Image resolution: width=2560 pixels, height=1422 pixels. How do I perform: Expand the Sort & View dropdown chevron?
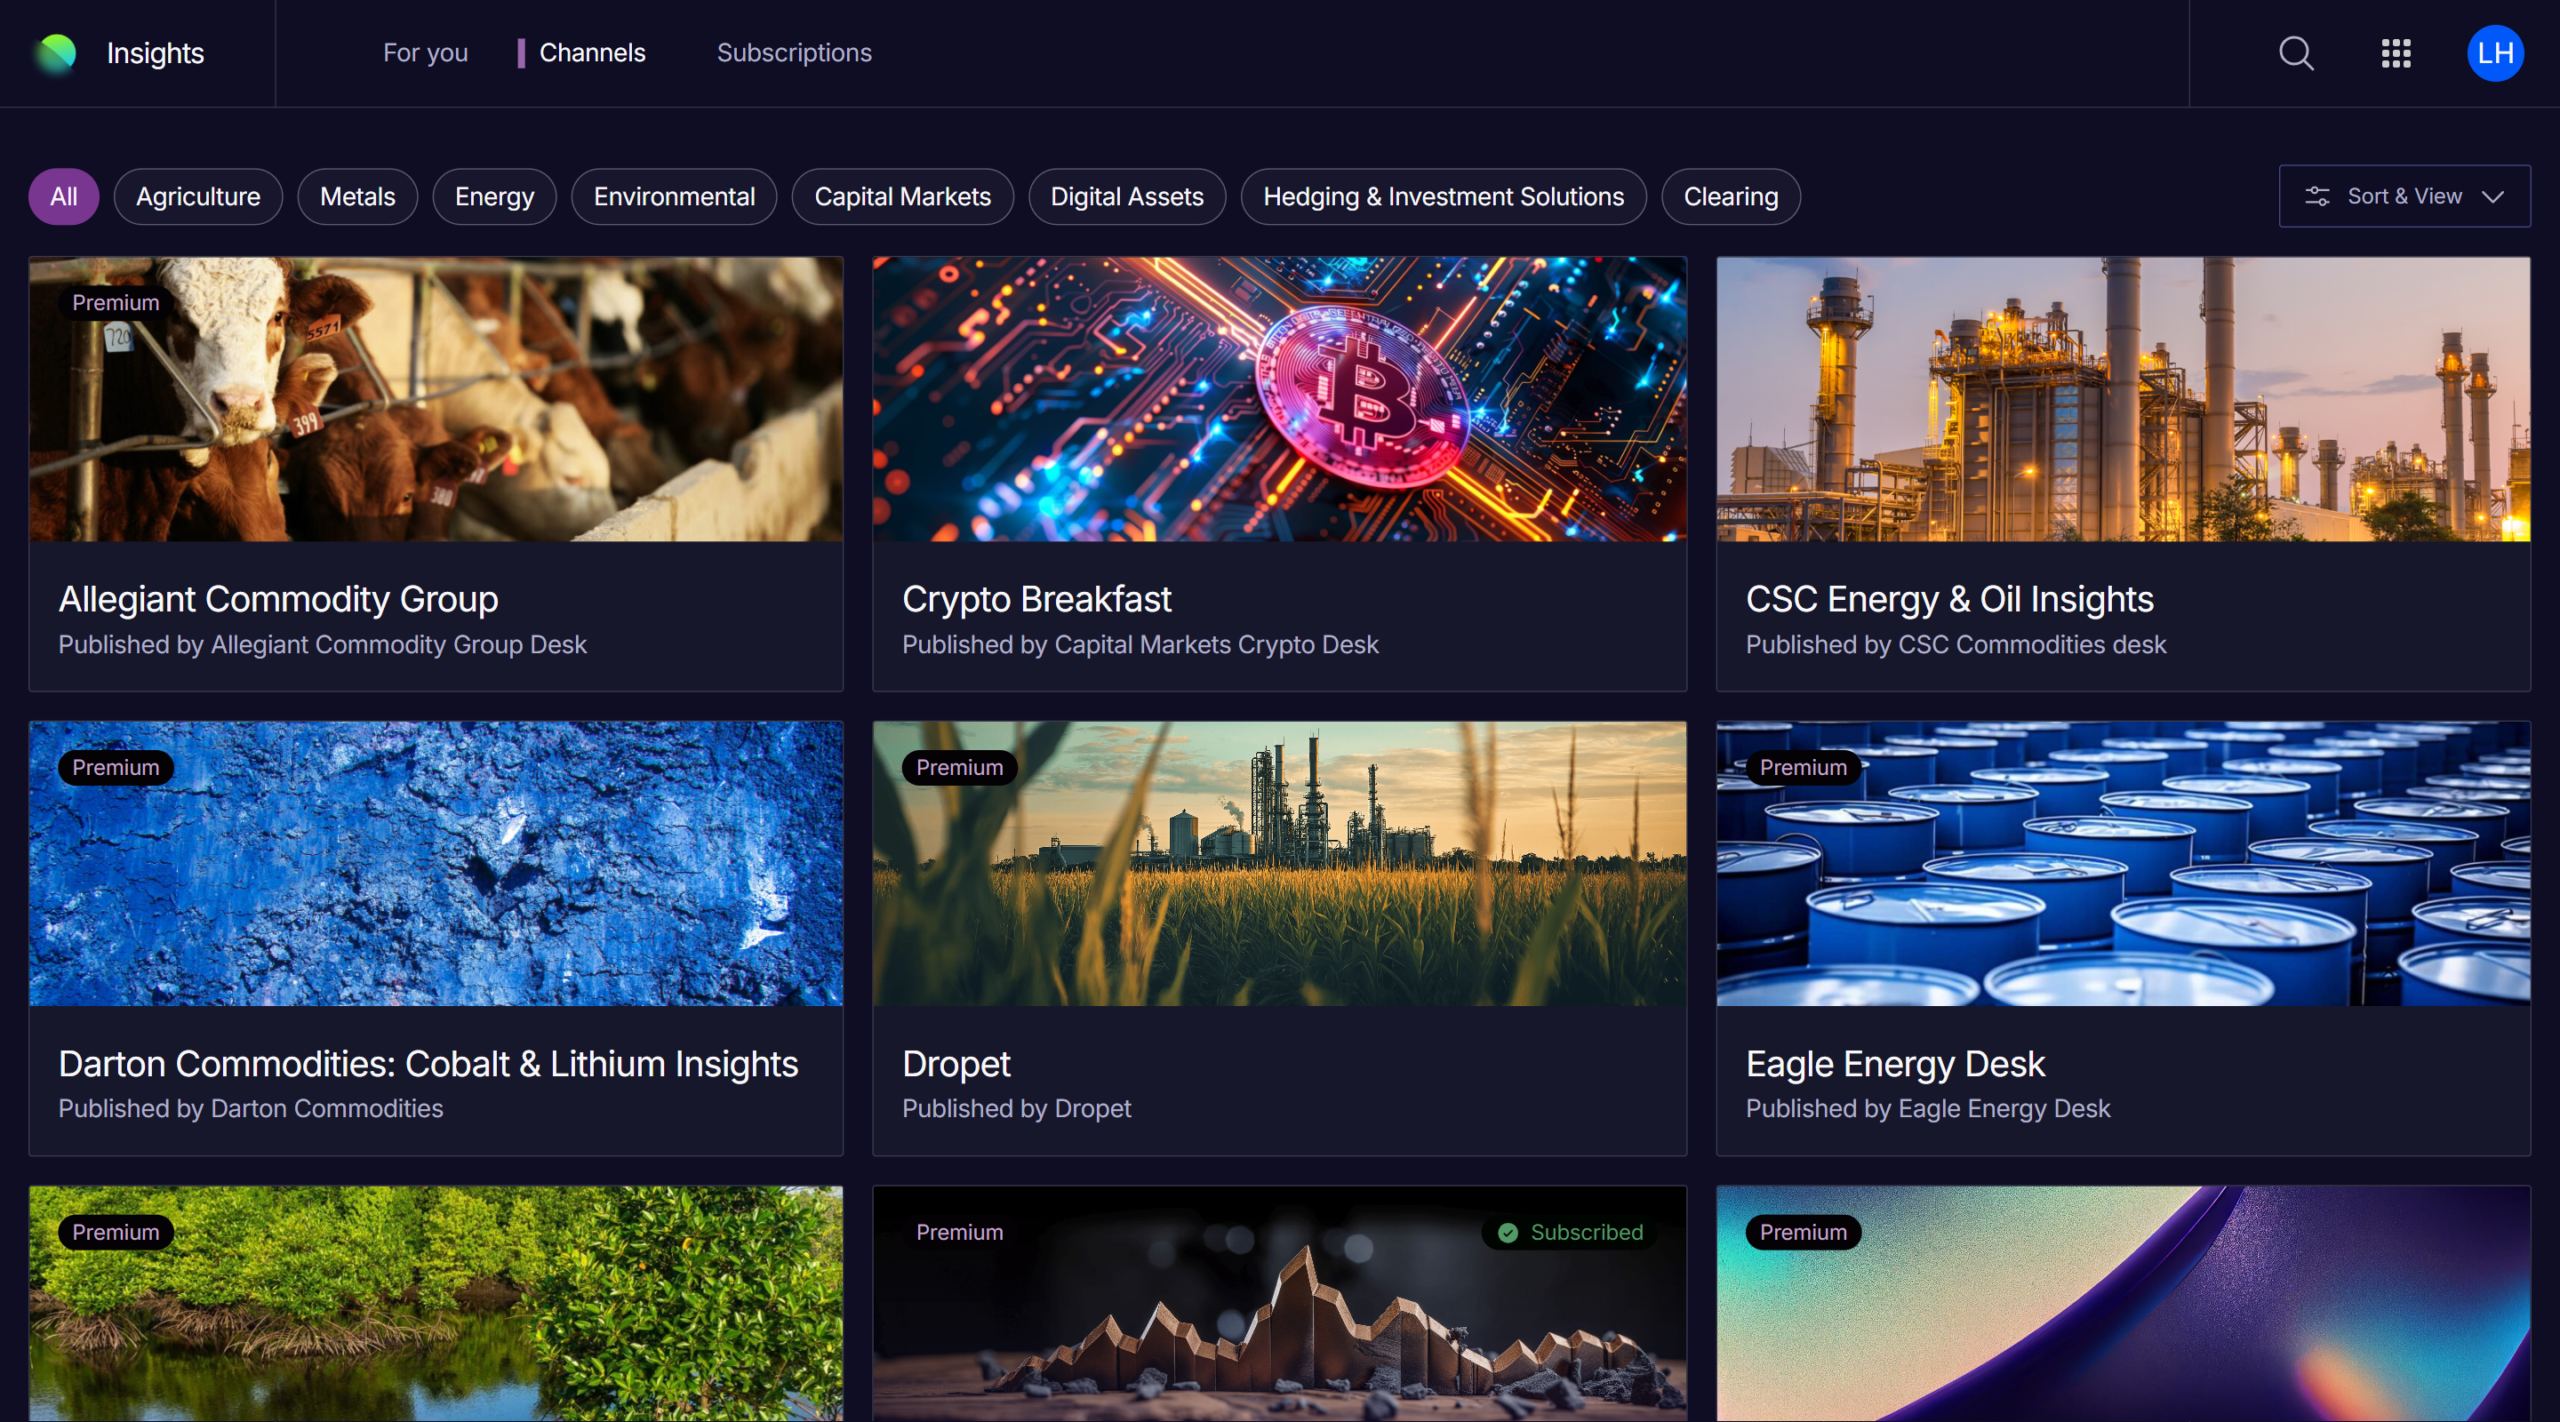(2493, 196)
